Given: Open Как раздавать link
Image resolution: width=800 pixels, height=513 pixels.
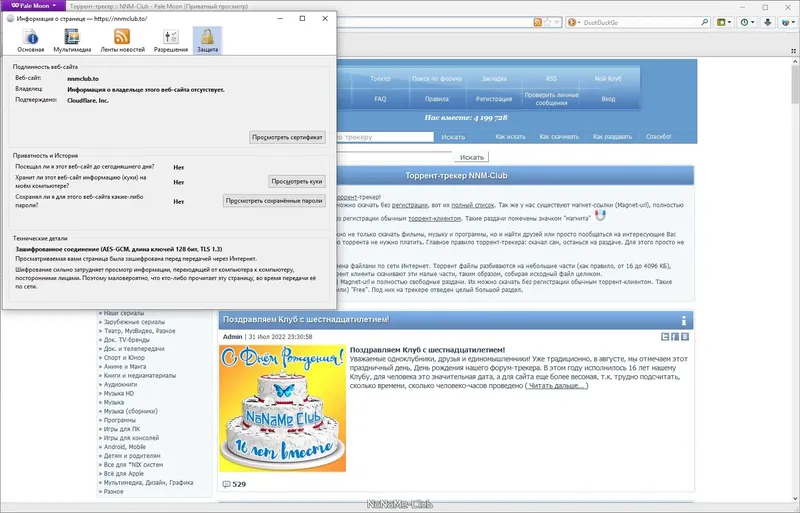Looking at the screenshot, I should click(x=612, y=137).
